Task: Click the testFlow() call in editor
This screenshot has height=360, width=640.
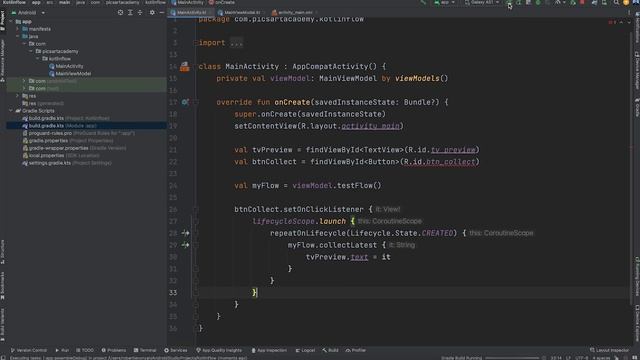Action: tap(359, 186)
